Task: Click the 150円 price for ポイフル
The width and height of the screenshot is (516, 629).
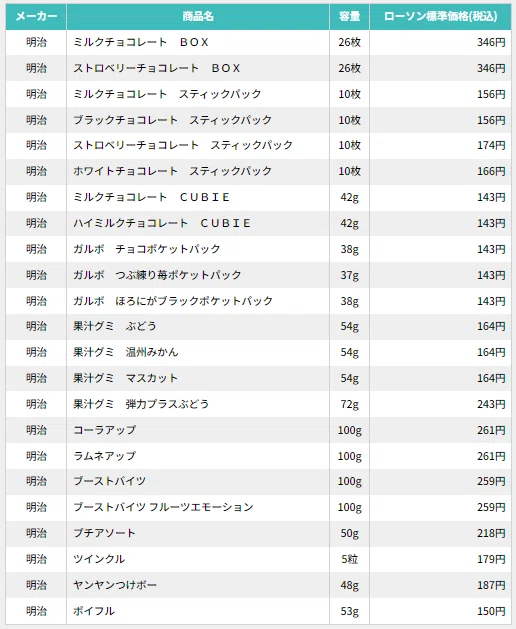Action: coord(491,611)
